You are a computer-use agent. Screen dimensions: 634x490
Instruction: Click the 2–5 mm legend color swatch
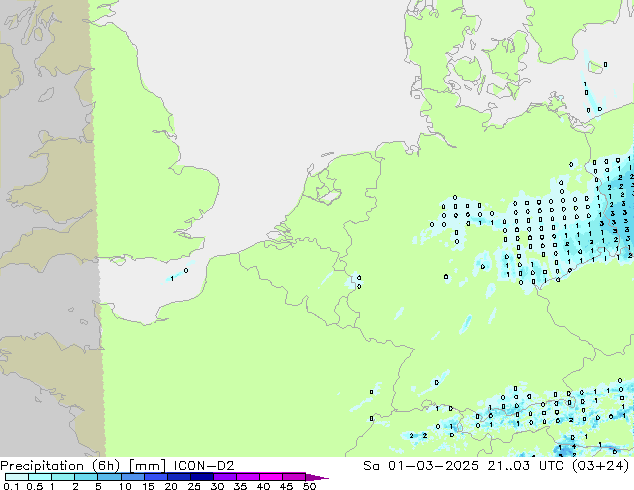tap(86, 477)
